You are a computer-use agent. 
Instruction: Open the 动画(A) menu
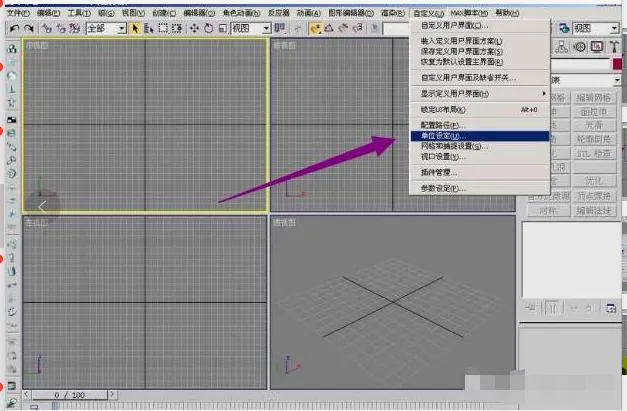(x=309, y=13)
